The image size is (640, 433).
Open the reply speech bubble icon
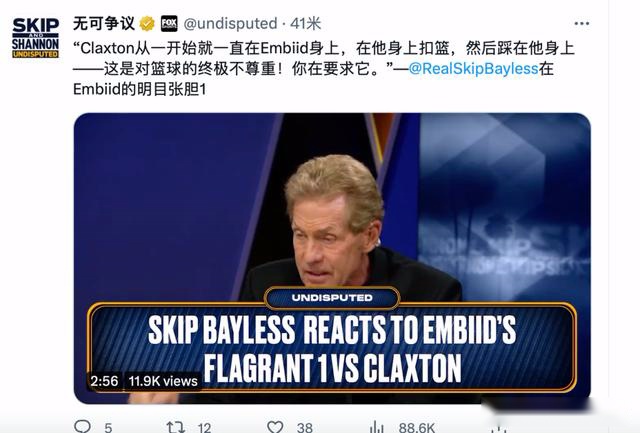click(82, 426)
